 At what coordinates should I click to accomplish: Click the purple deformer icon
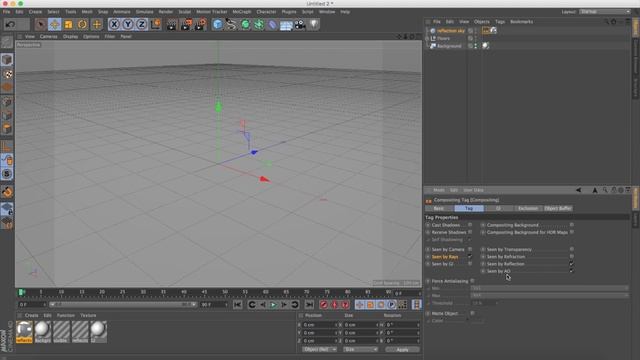pos(272,24)
